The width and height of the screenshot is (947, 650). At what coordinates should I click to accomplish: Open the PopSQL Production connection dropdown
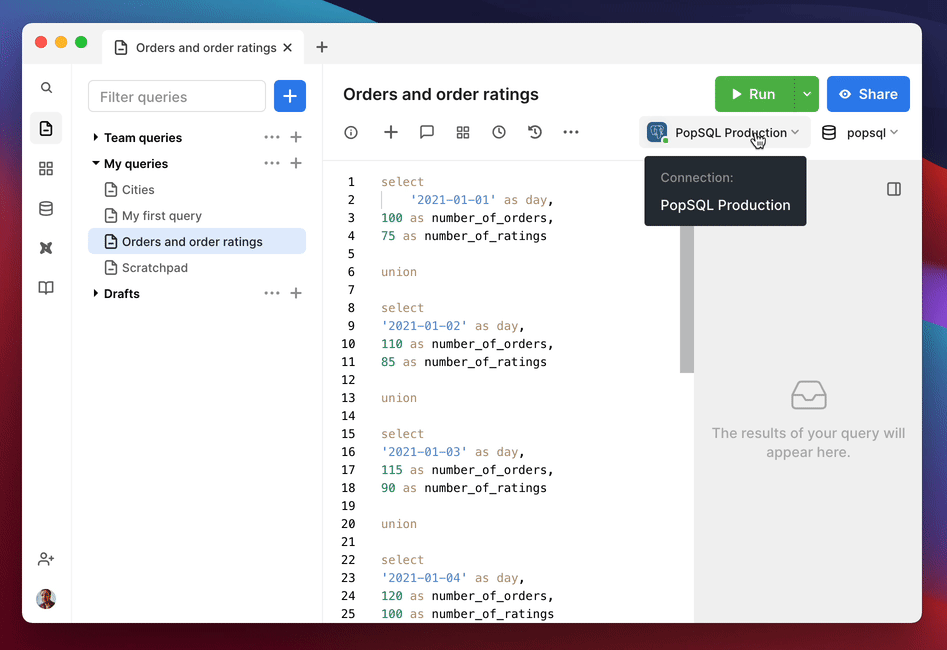[724, 132]
